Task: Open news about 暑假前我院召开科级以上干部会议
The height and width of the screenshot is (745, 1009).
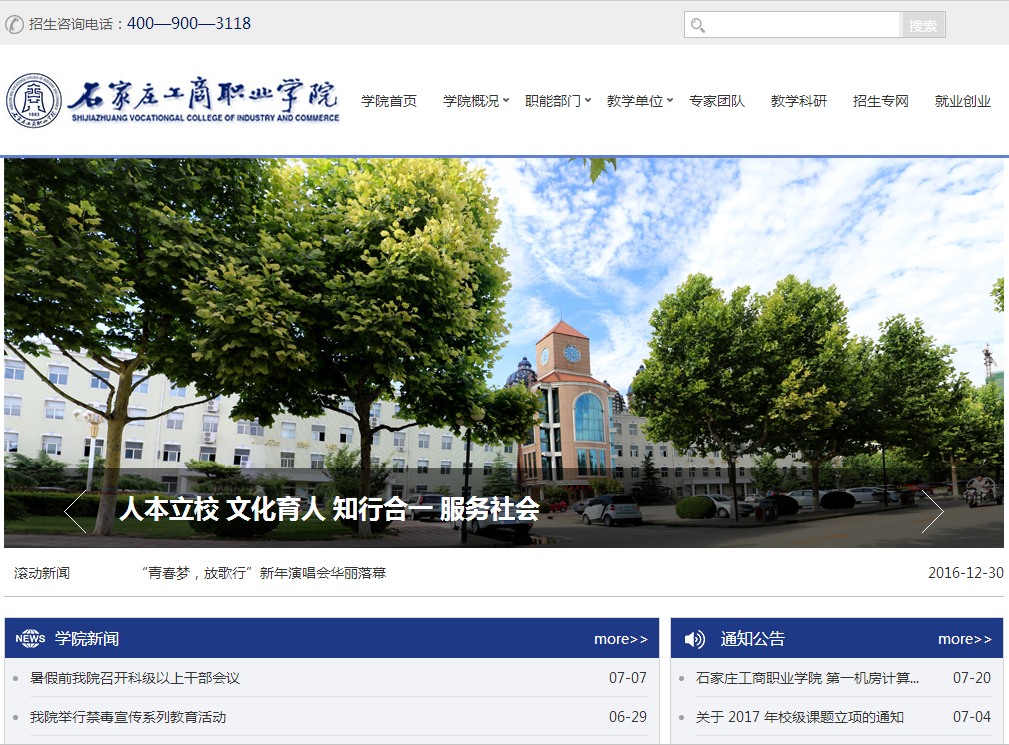Action: point(135,678)
